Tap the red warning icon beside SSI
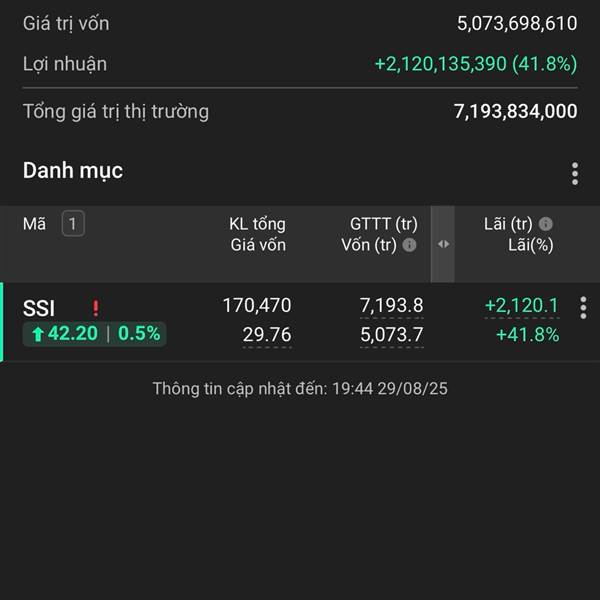Viewport: 600px width, 600px height. tap(95, 308)
